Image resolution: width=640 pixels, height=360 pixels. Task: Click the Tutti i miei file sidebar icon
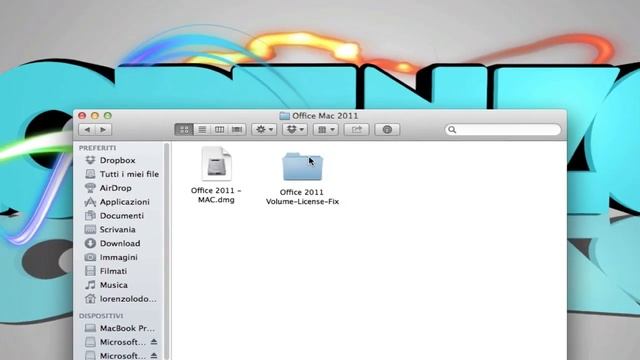point(90,174)
